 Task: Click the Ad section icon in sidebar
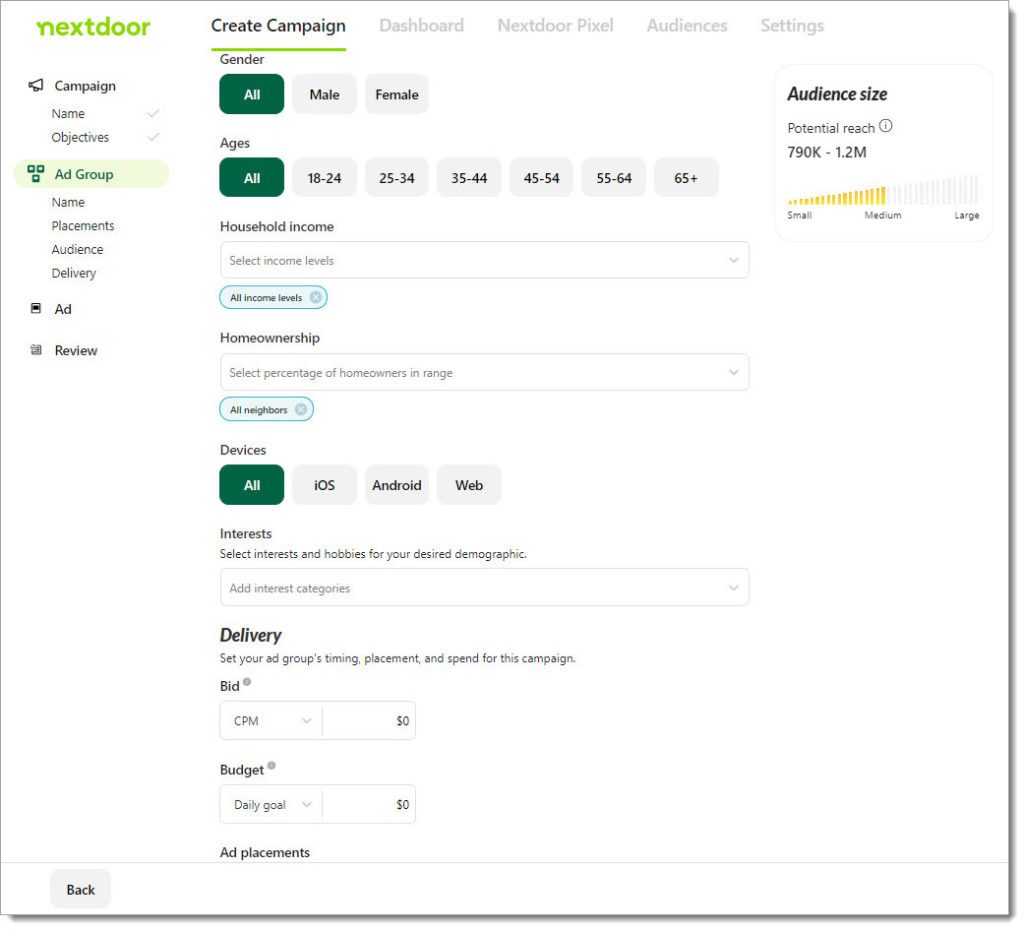pyautogui.click(x=36, y=309)
